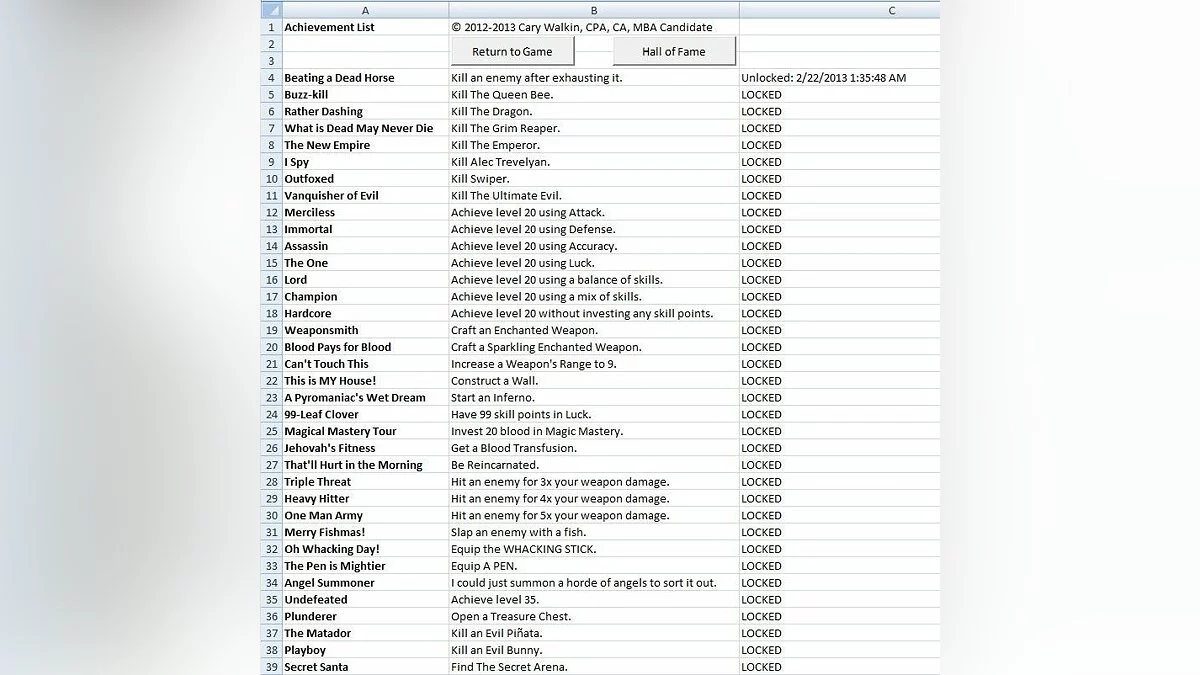Select the Buzz-kill achievement cell

[x=365, y=95]
